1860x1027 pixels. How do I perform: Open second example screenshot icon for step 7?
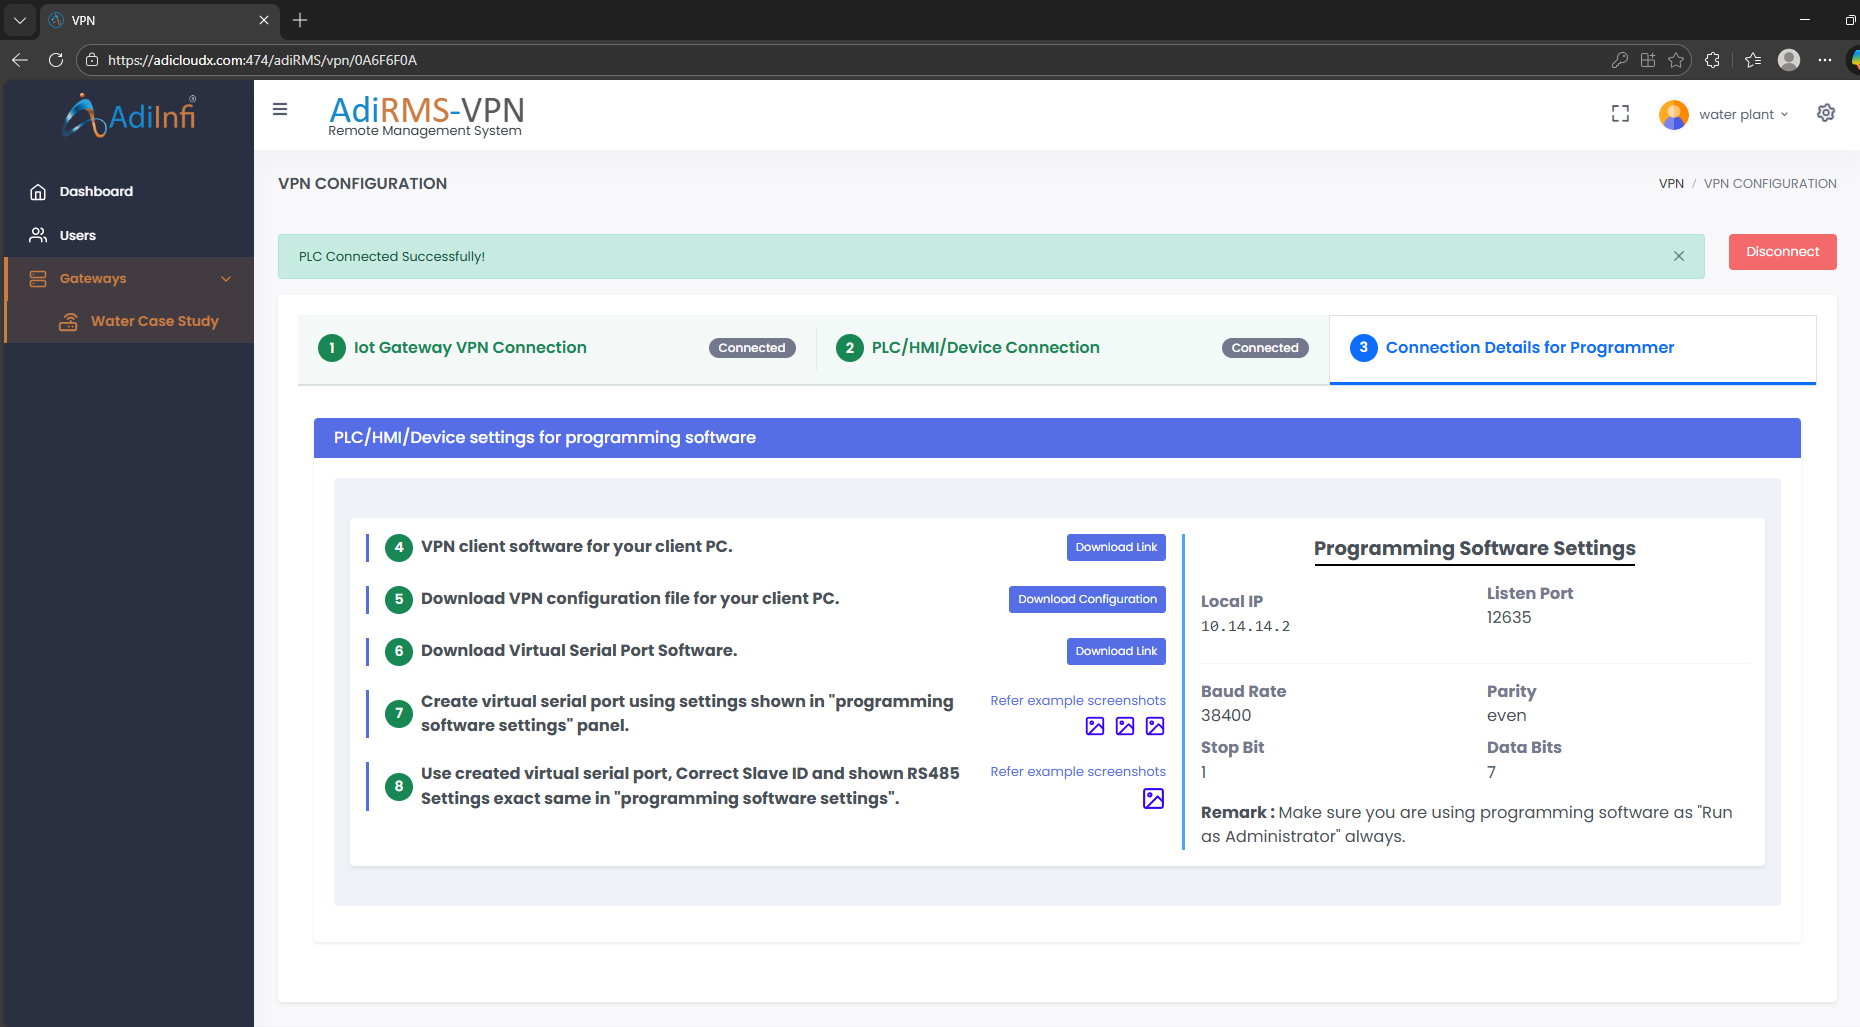coord(1125,726)
